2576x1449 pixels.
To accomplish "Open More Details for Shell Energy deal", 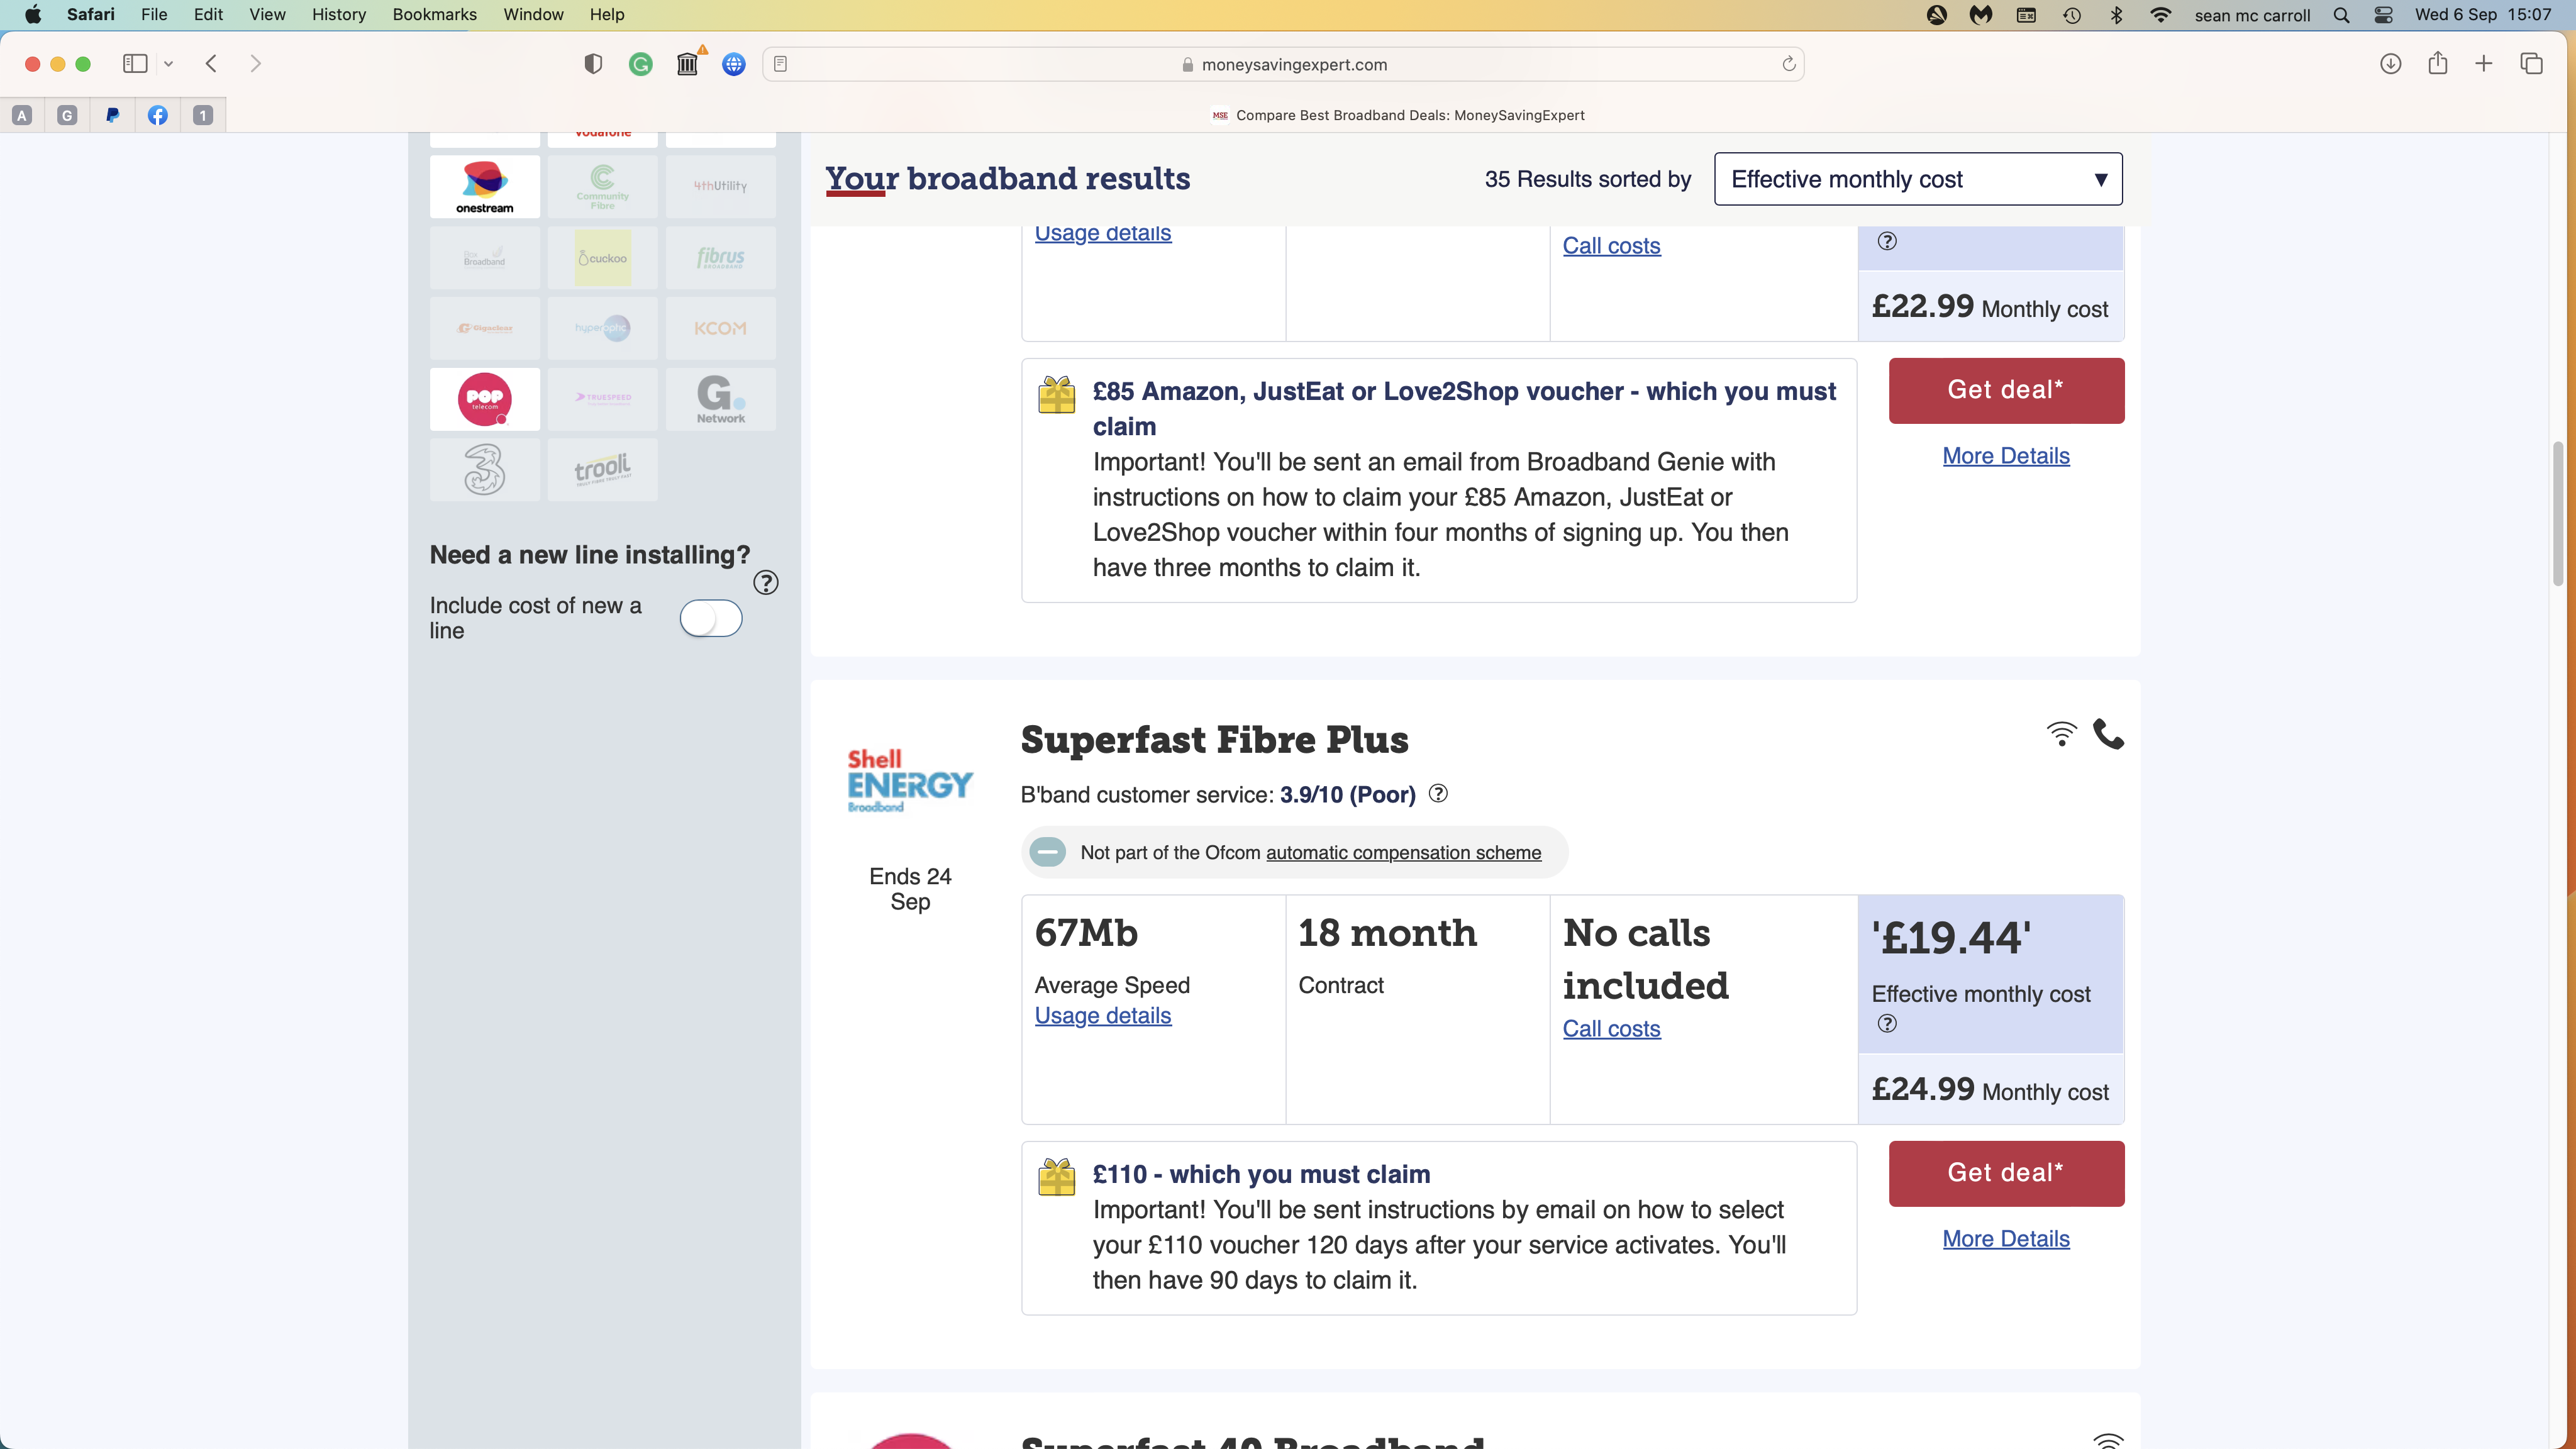I will [x=2006, y=1239].
